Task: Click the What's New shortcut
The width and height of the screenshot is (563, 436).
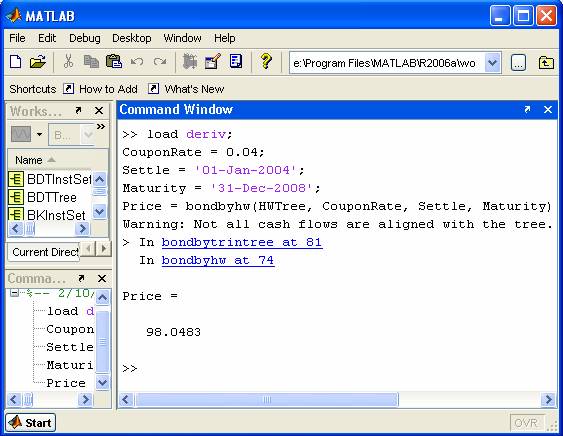Action: [x=194, y=89]
